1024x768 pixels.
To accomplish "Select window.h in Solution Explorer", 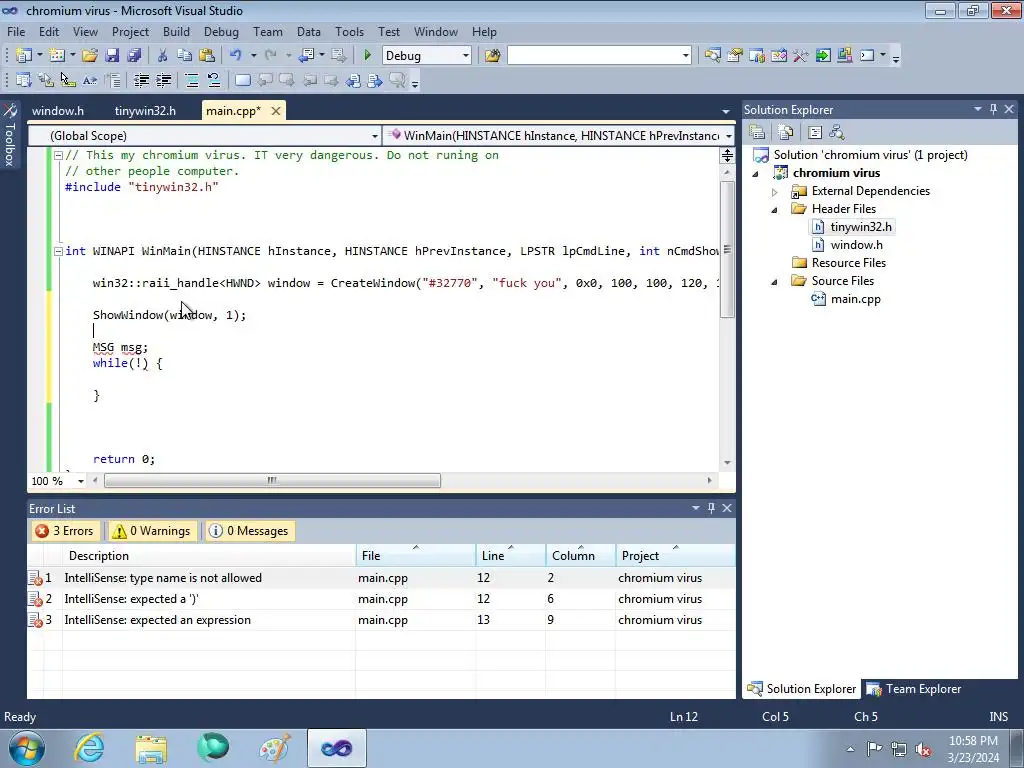I will pos(856,245).
